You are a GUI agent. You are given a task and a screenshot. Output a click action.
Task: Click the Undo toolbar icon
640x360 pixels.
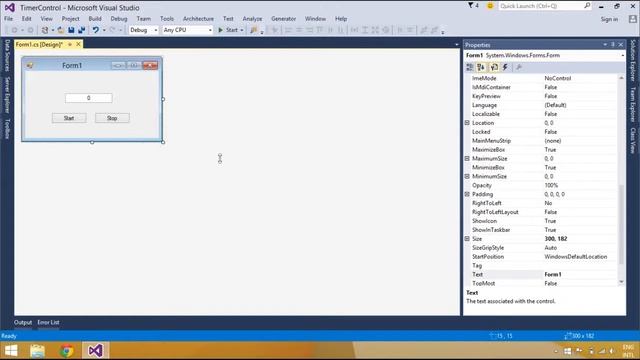[x=96, y=30]
